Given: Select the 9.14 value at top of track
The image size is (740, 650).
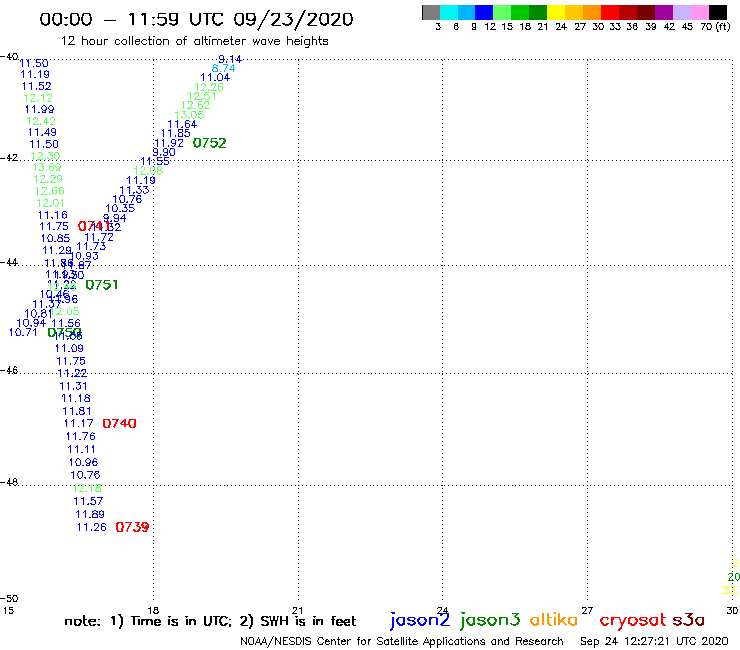Looking at the screenshot, I should 230,59.
